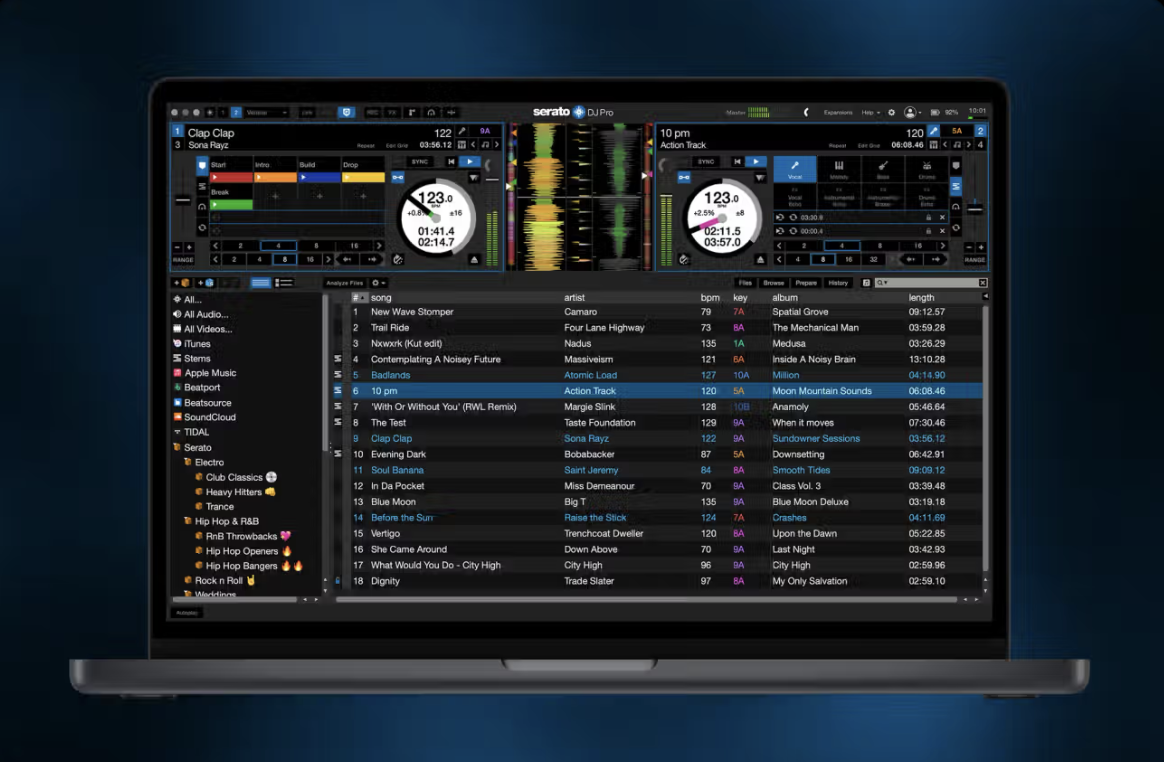
Task: Toggle Repeat on the 10 pm deck
Action: point(837,146)
